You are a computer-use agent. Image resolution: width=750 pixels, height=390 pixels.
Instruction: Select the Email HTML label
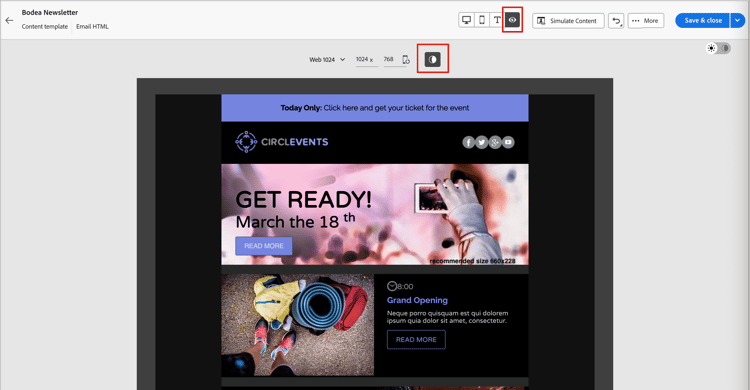click(x=92, y=27)
